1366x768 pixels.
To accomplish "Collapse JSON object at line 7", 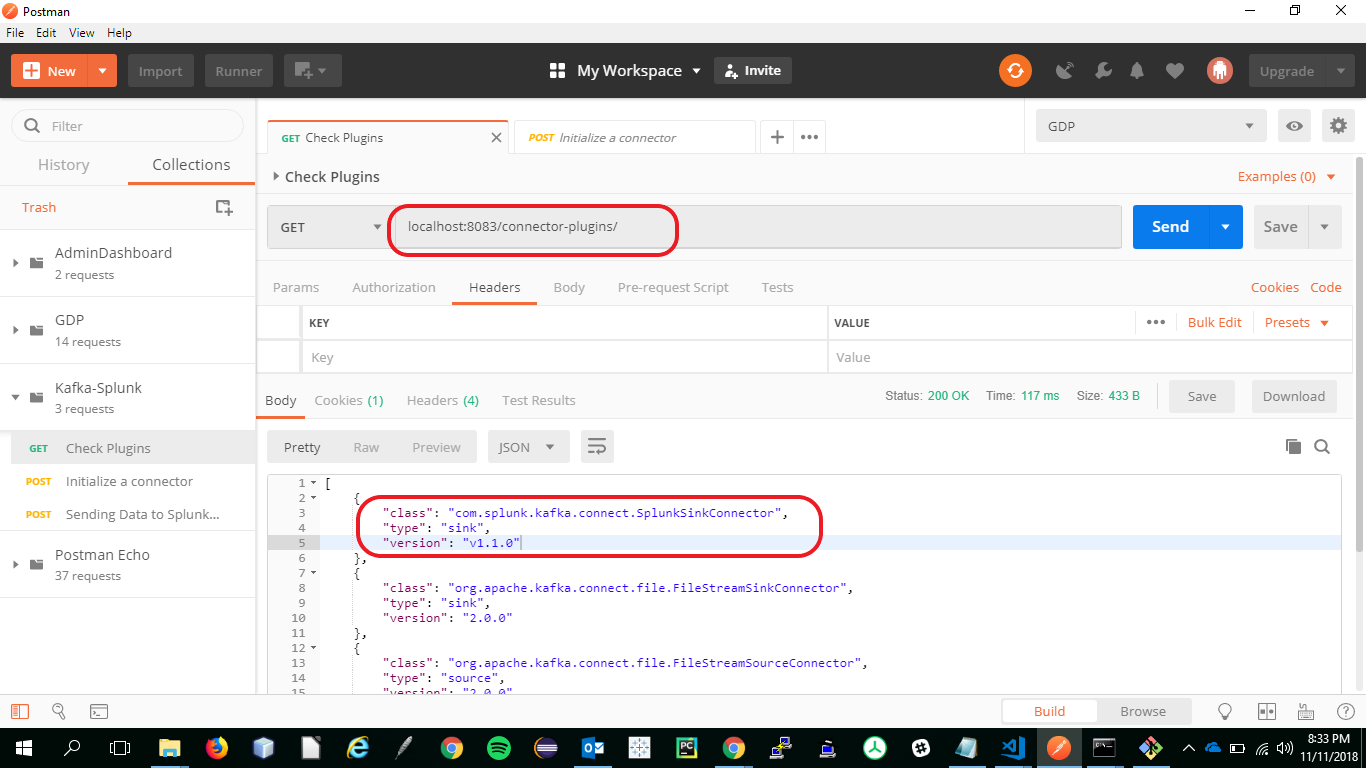I will click(x=314, y=573).
